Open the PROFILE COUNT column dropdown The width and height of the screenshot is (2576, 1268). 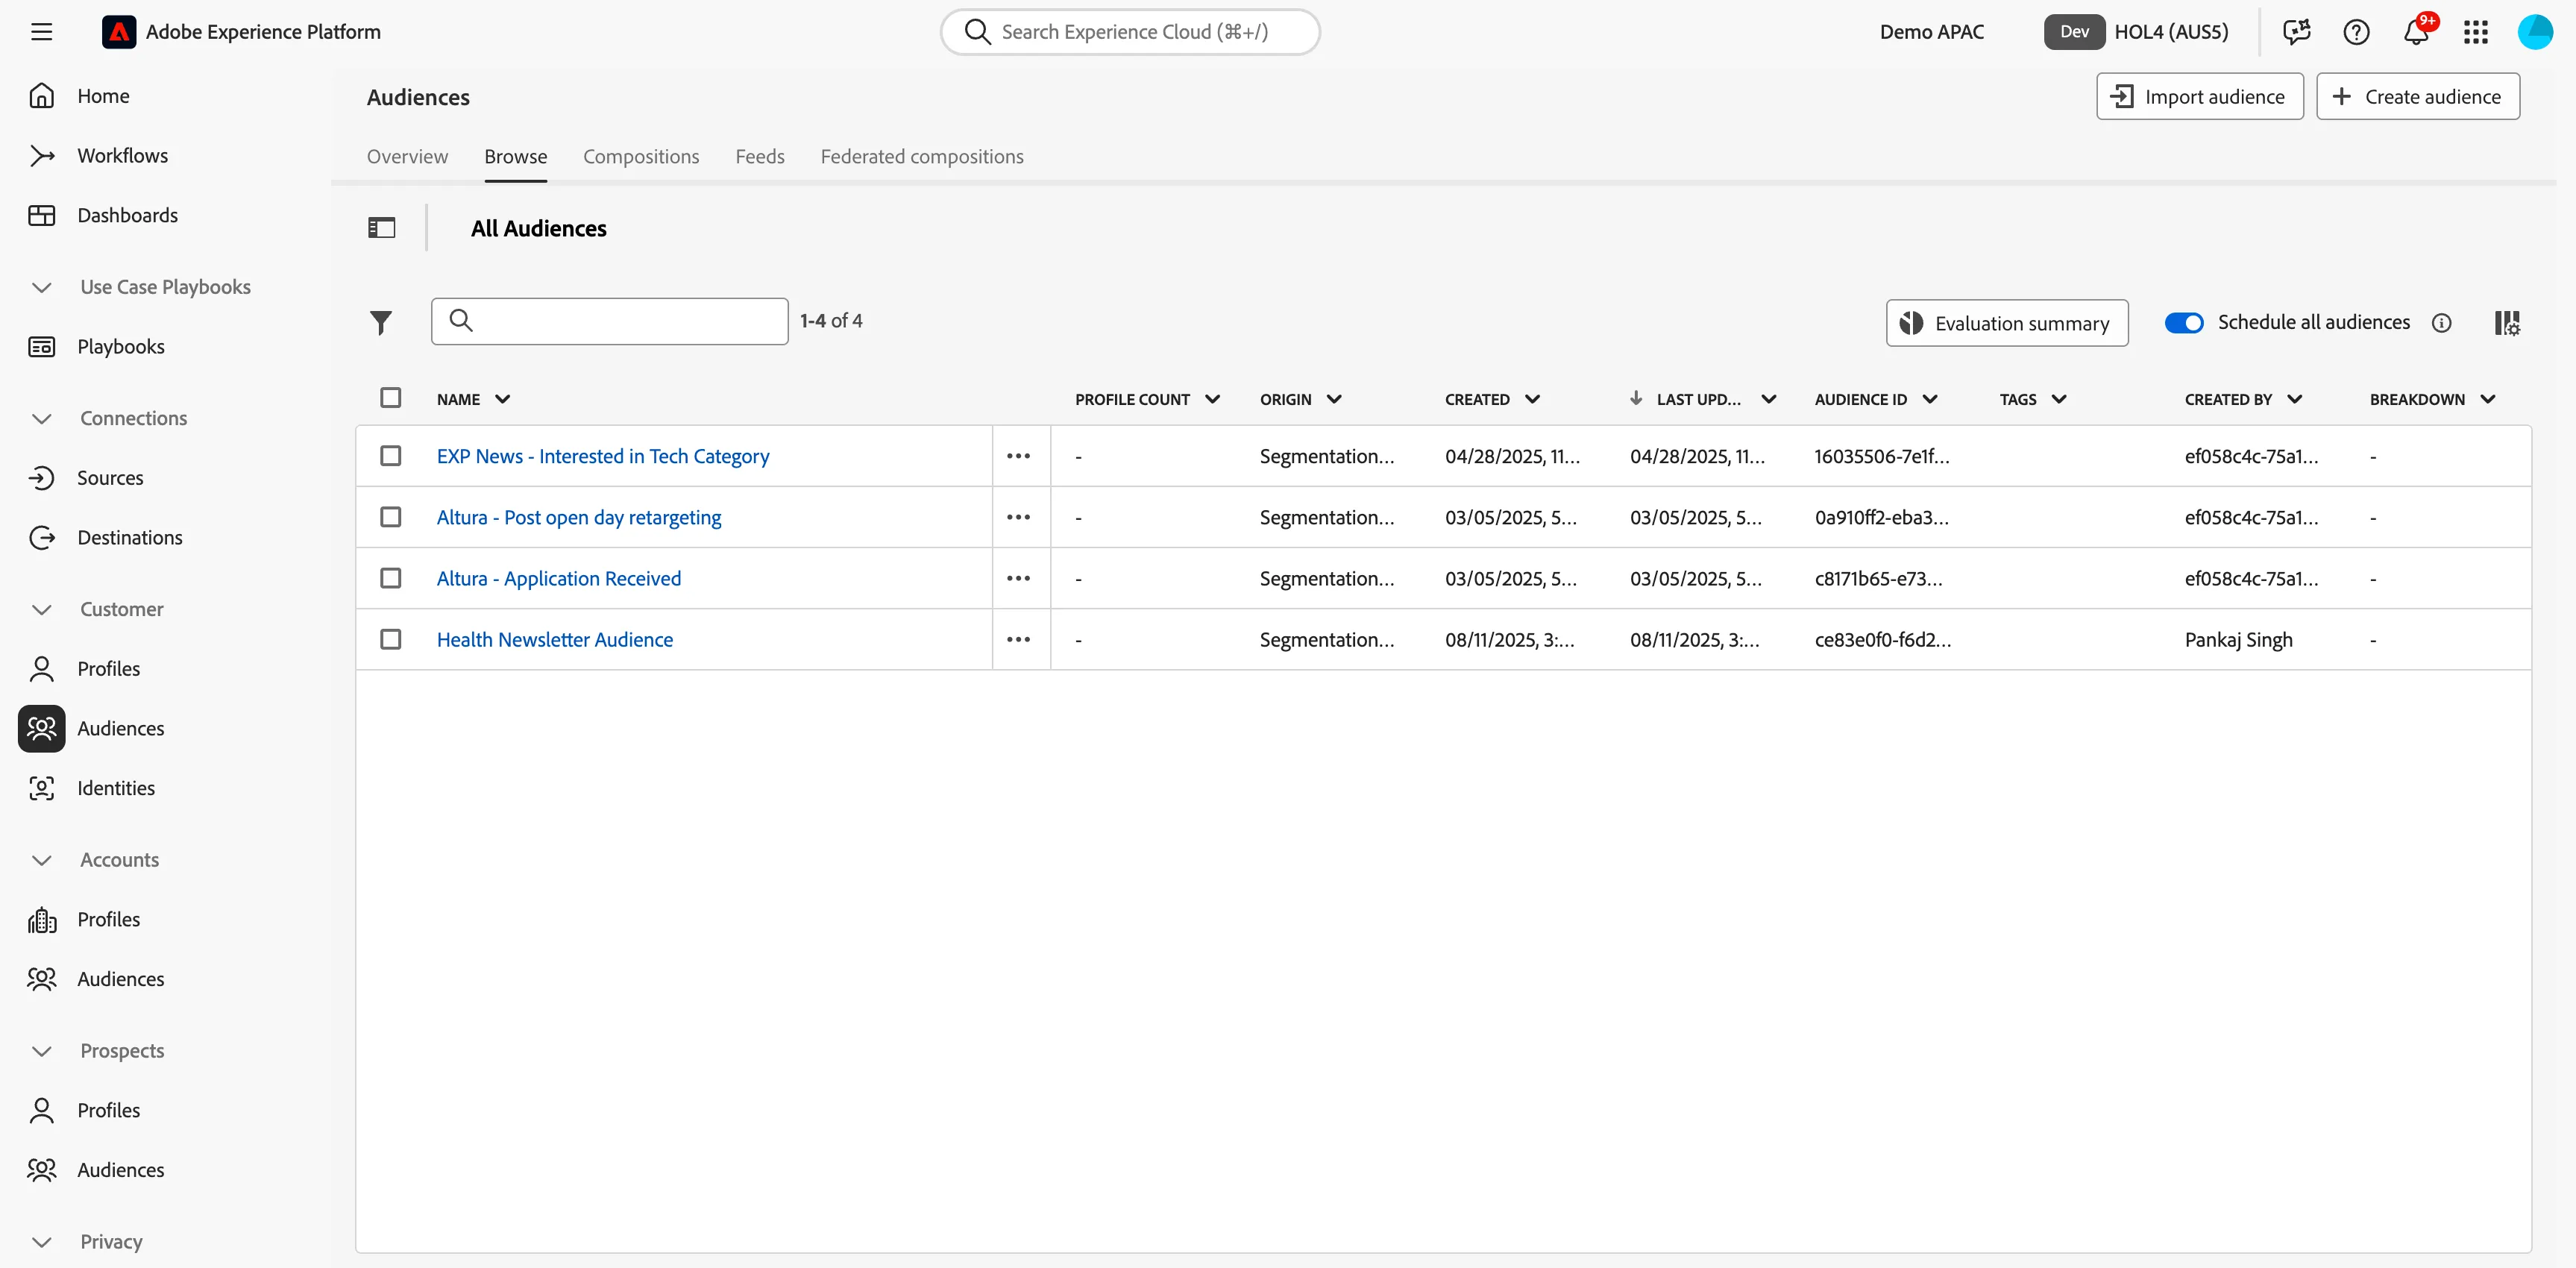1213,399
